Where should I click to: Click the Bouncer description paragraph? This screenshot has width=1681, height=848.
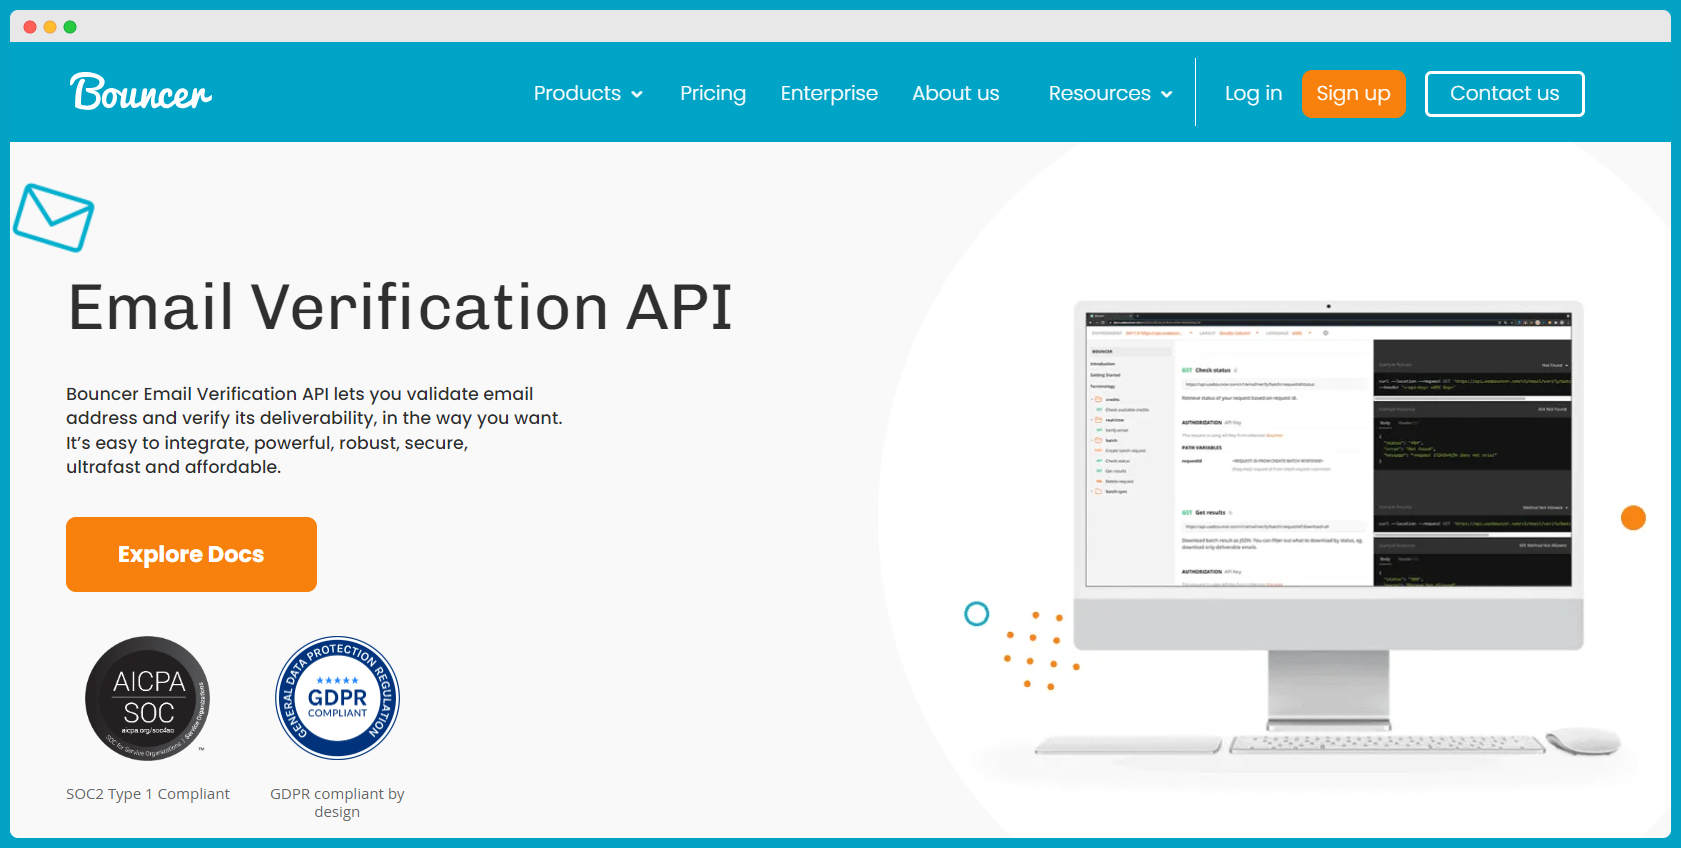pos(314,430)
